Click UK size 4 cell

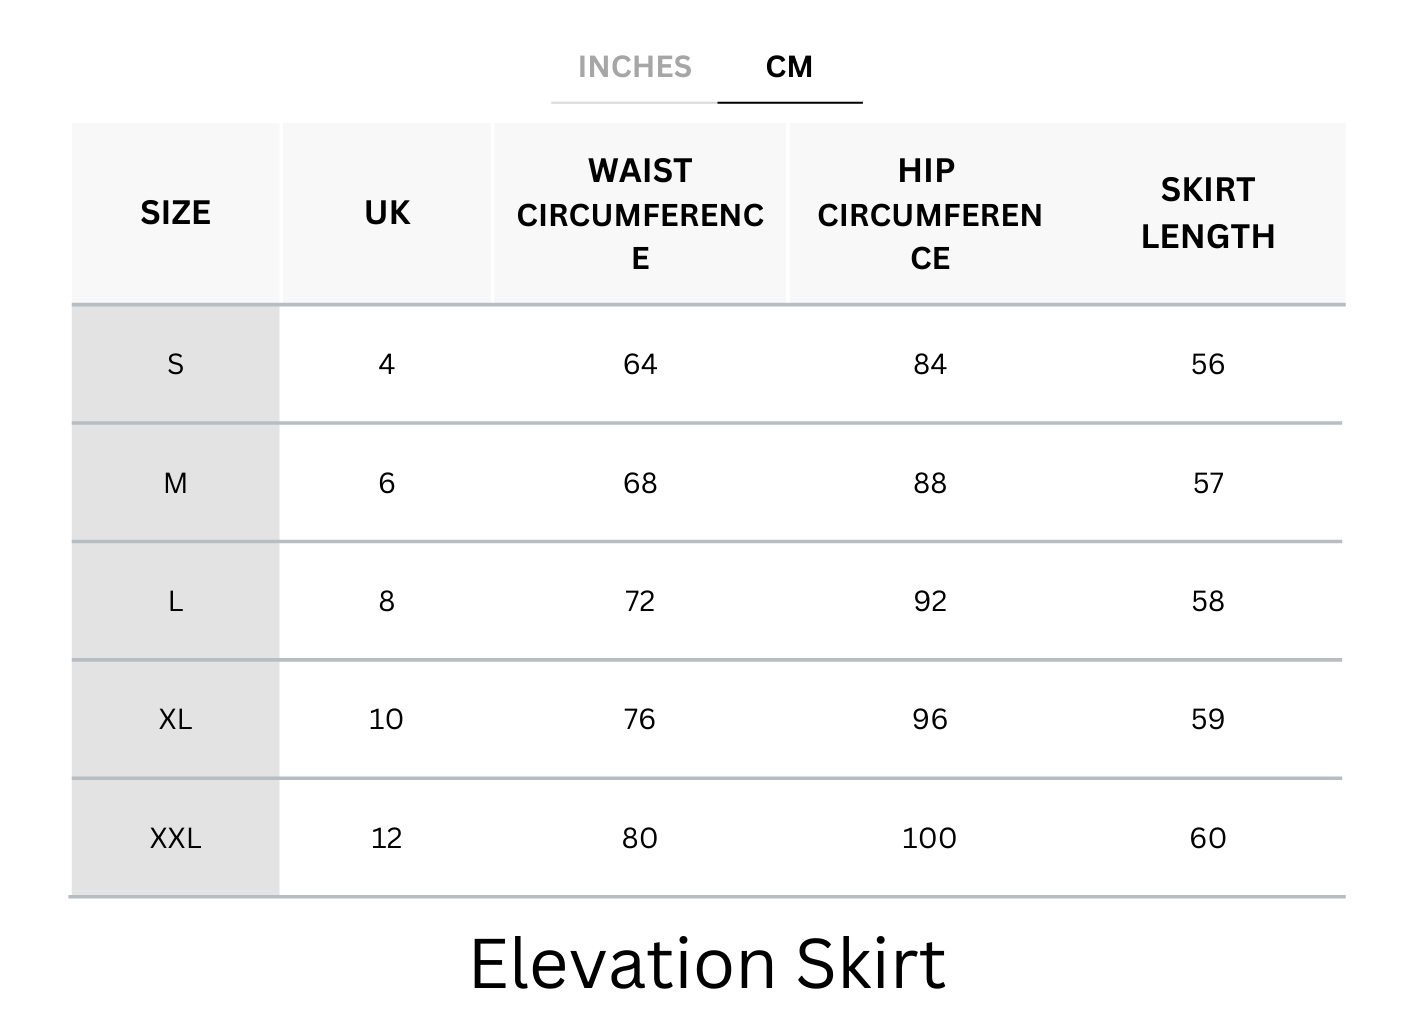click(x=387, y=364)
